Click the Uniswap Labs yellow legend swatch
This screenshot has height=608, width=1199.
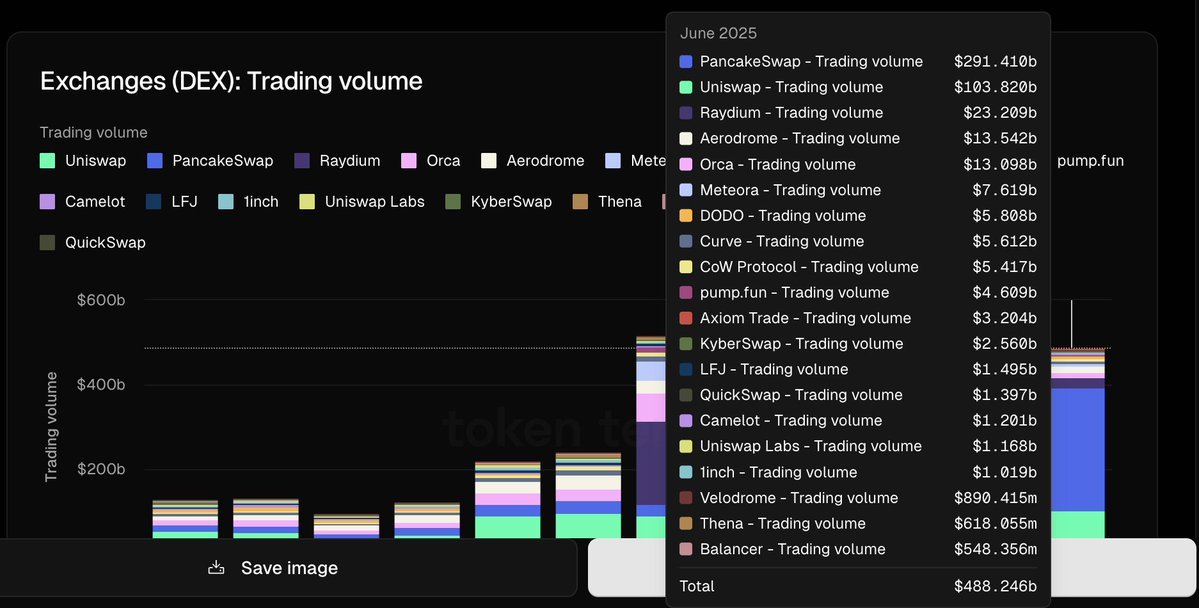[x=307, y=202]
